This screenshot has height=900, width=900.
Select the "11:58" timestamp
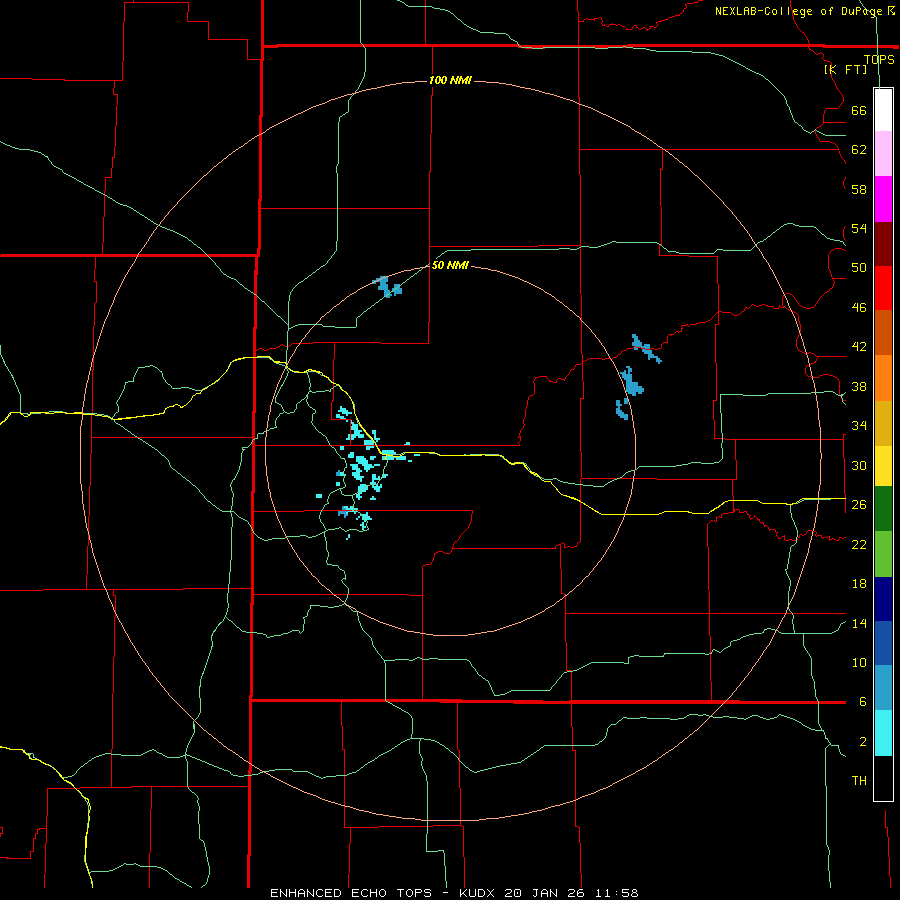(x=618, y=893)
